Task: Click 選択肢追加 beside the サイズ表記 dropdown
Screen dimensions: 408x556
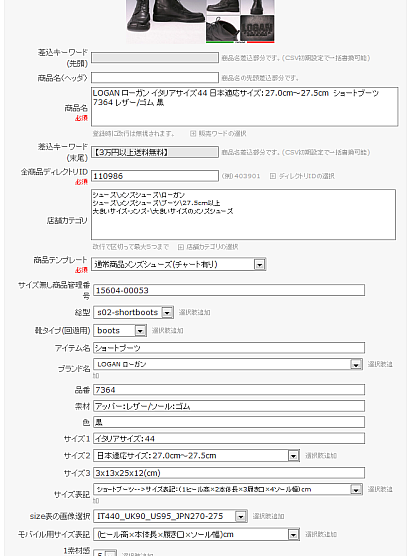Action: point(380,489)
